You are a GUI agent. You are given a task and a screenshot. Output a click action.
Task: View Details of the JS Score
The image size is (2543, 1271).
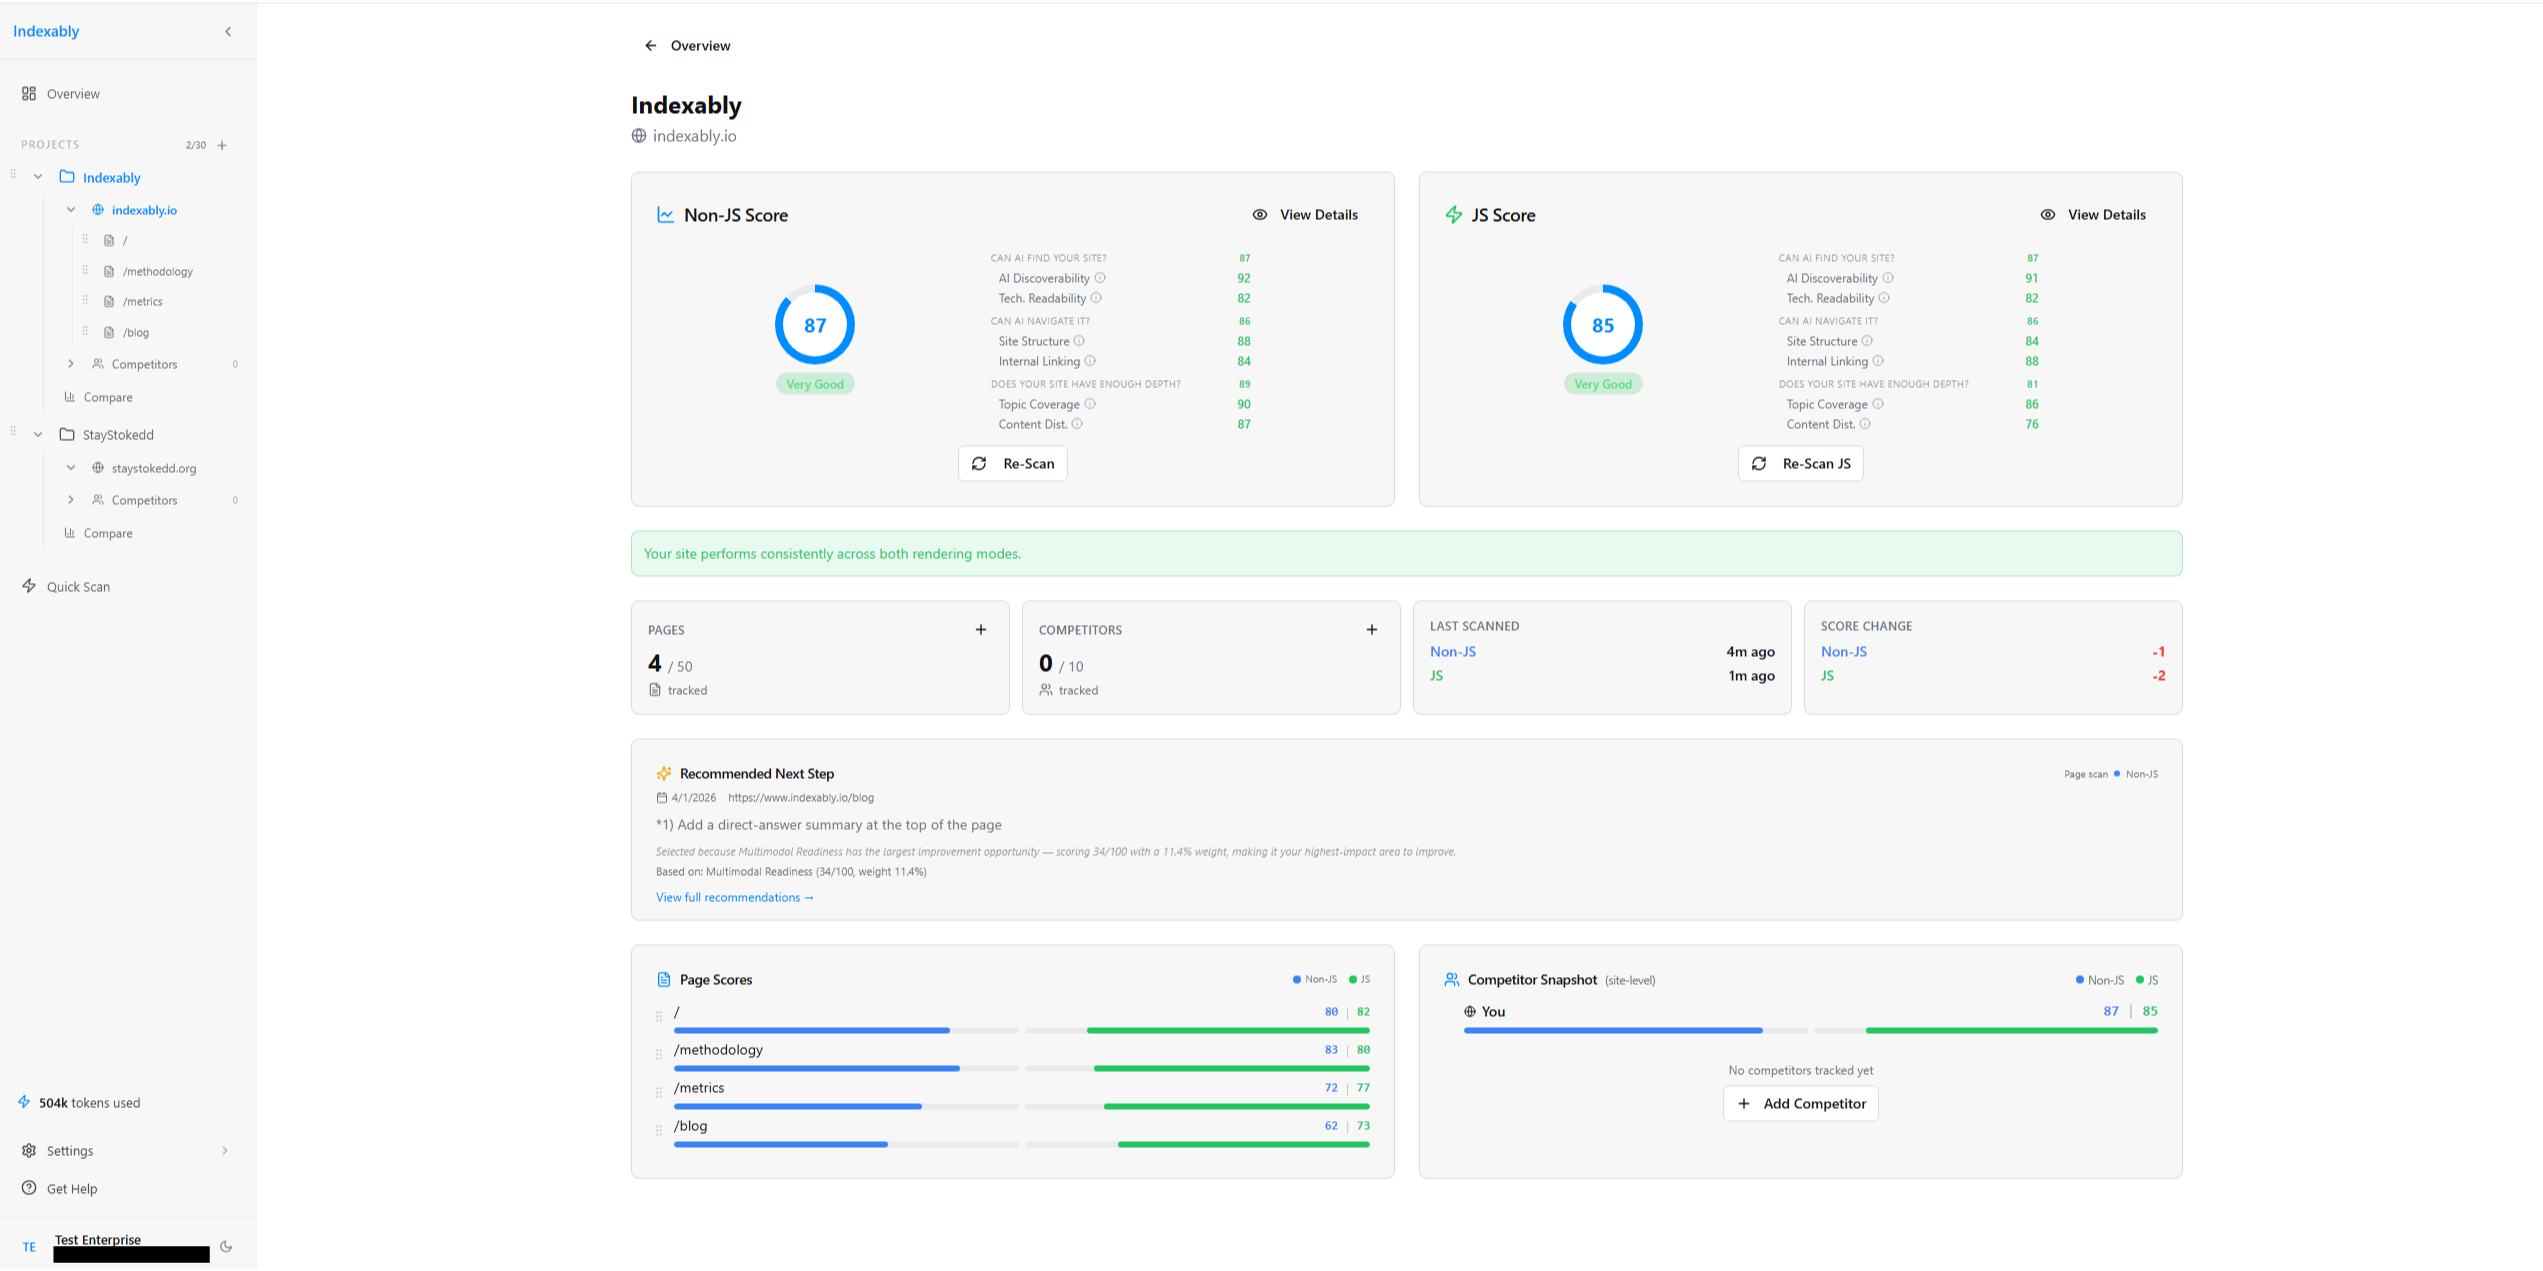(x=2093, y=215)
